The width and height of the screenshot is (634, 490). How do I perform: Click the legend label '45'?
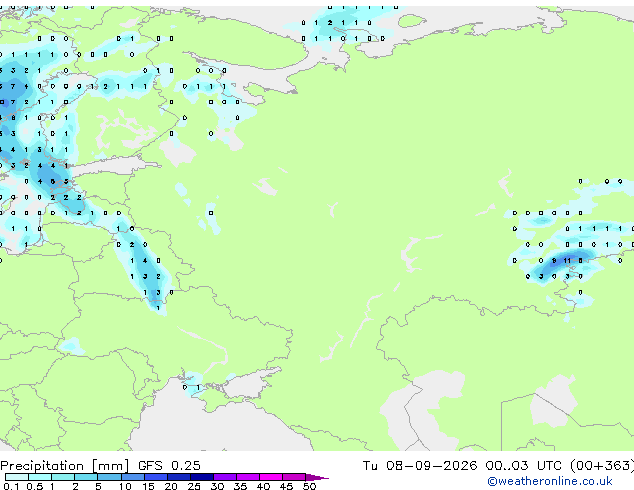coord(286,486)
